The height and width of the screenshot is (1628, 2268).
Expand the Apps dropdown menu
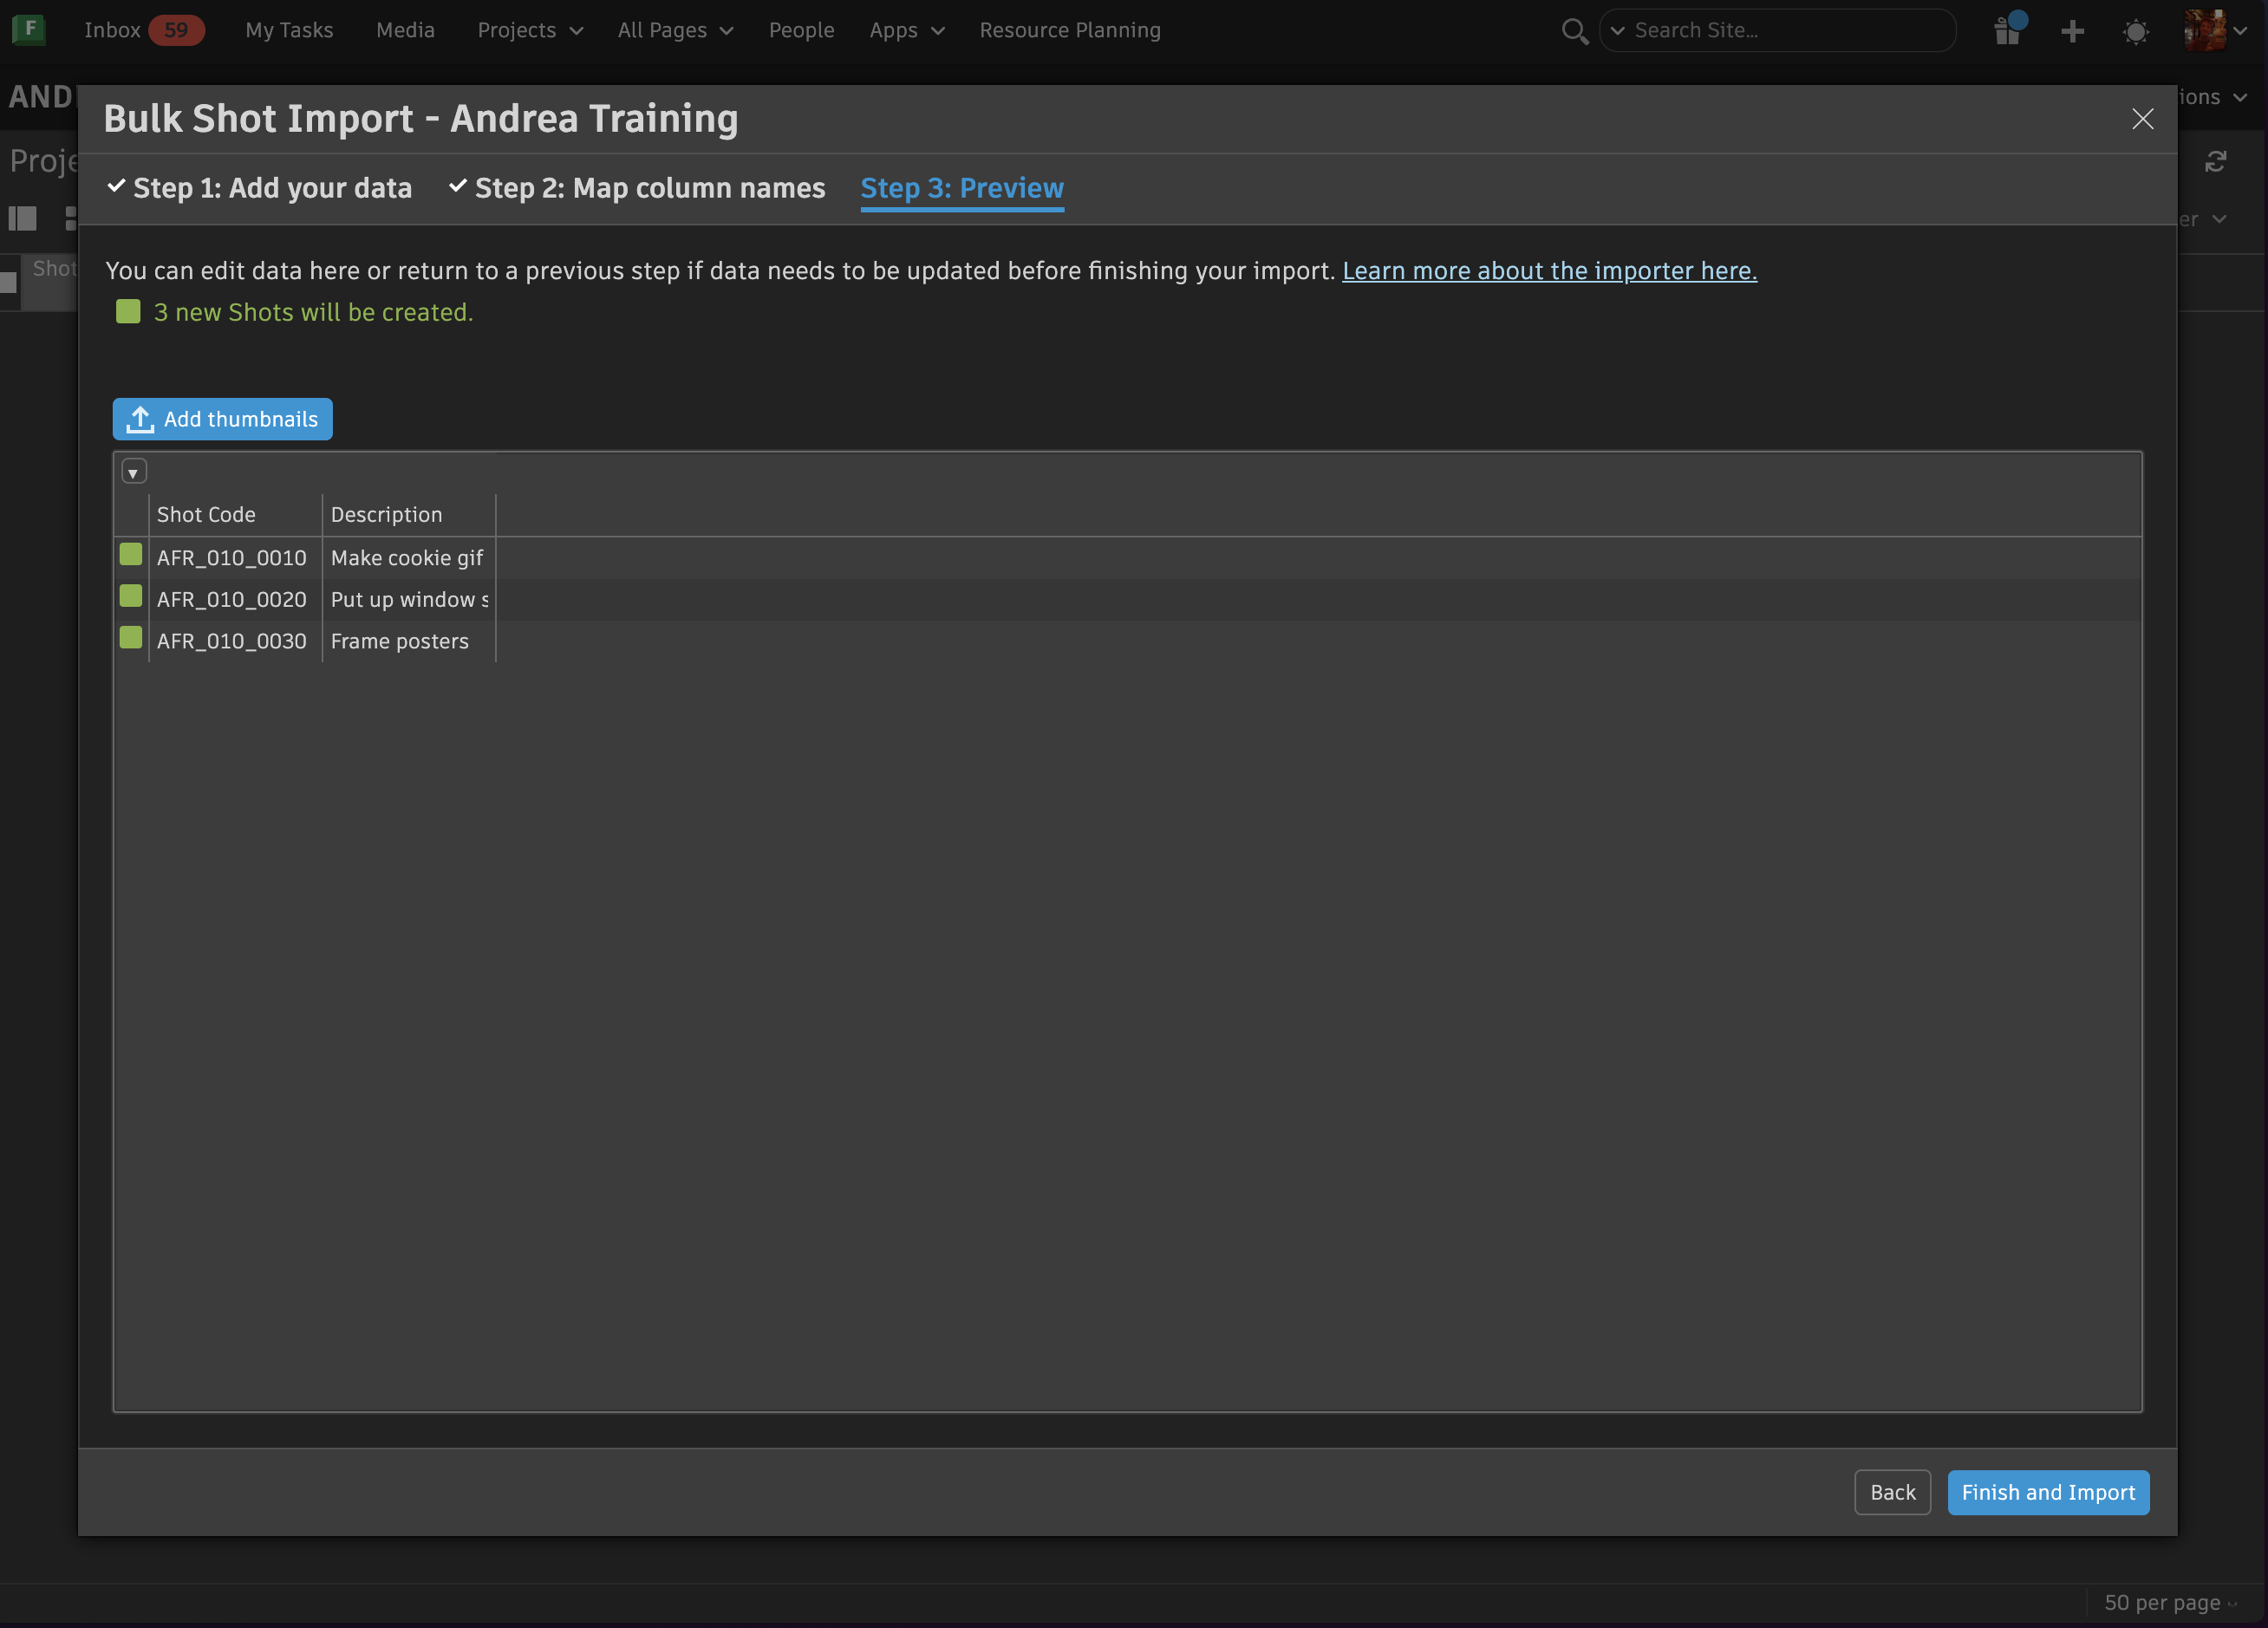tap(906, 31)
